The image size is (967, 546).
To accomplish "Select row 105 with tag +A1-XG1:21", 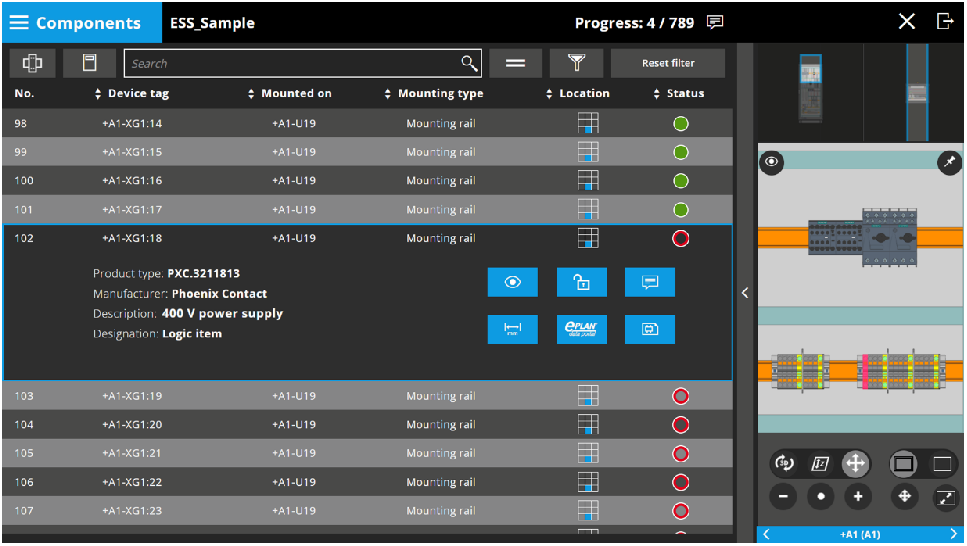I will tap(132, 453).
